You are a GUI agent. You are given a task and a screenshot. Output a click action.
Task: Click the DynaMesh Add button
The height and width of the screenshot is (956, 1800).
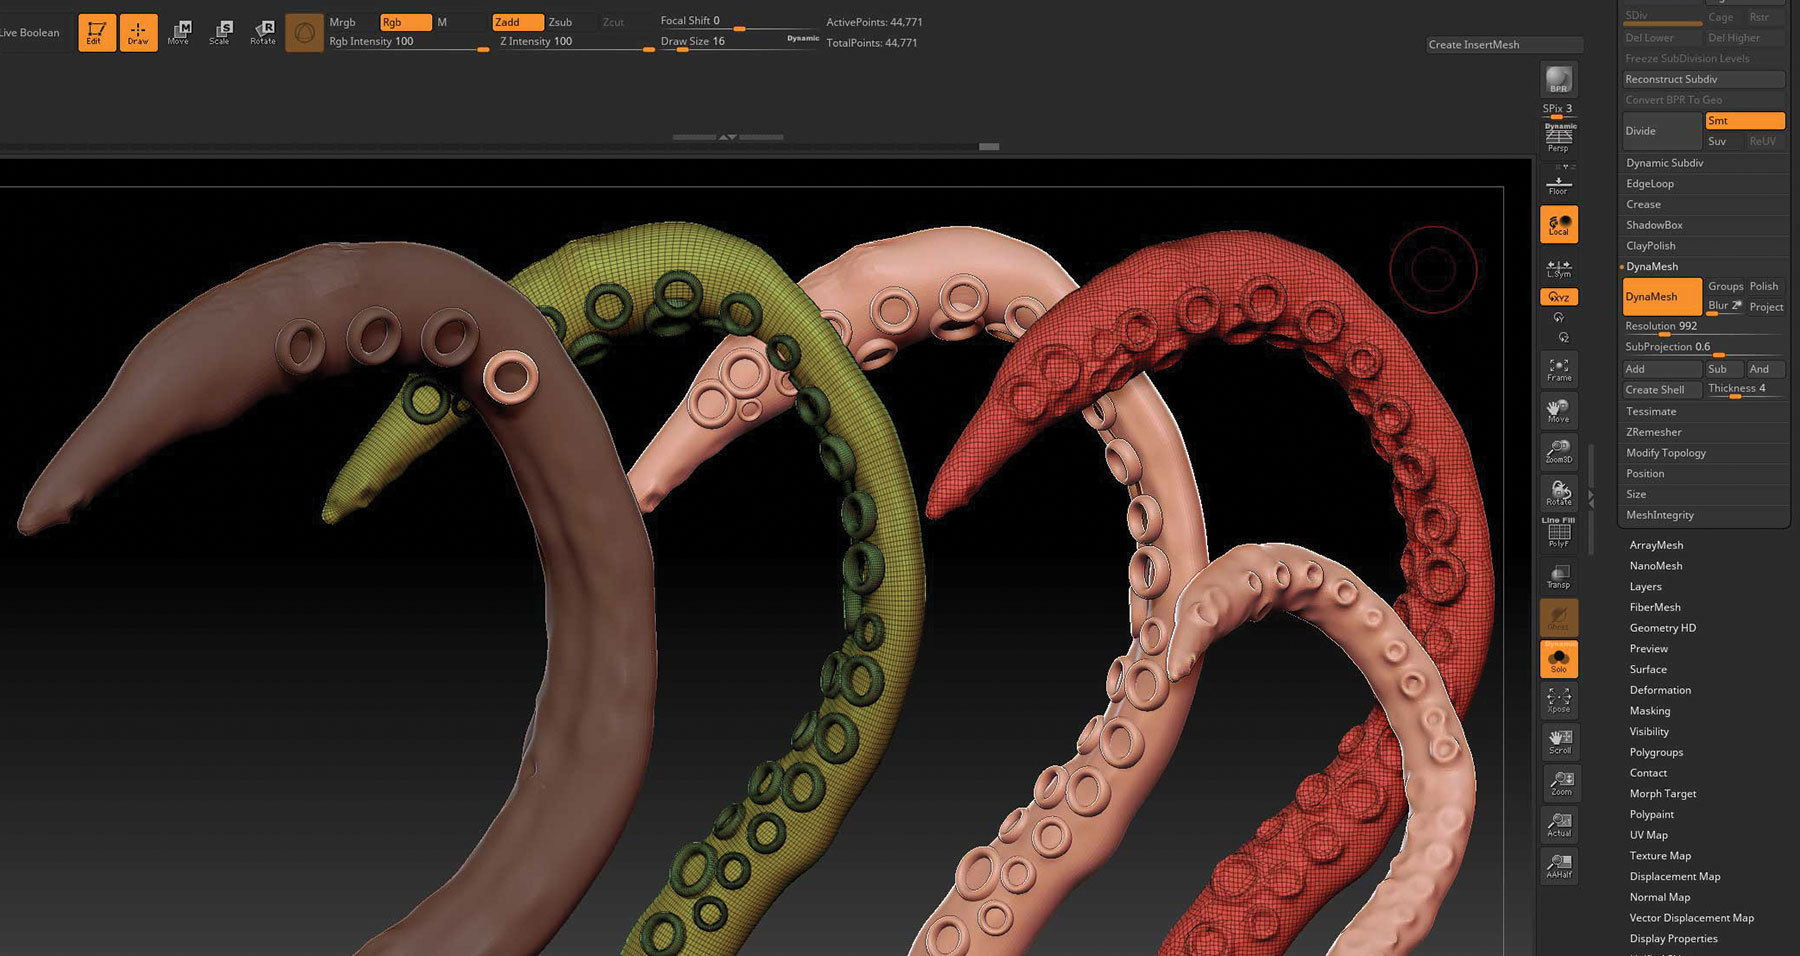click(1662, 369)
